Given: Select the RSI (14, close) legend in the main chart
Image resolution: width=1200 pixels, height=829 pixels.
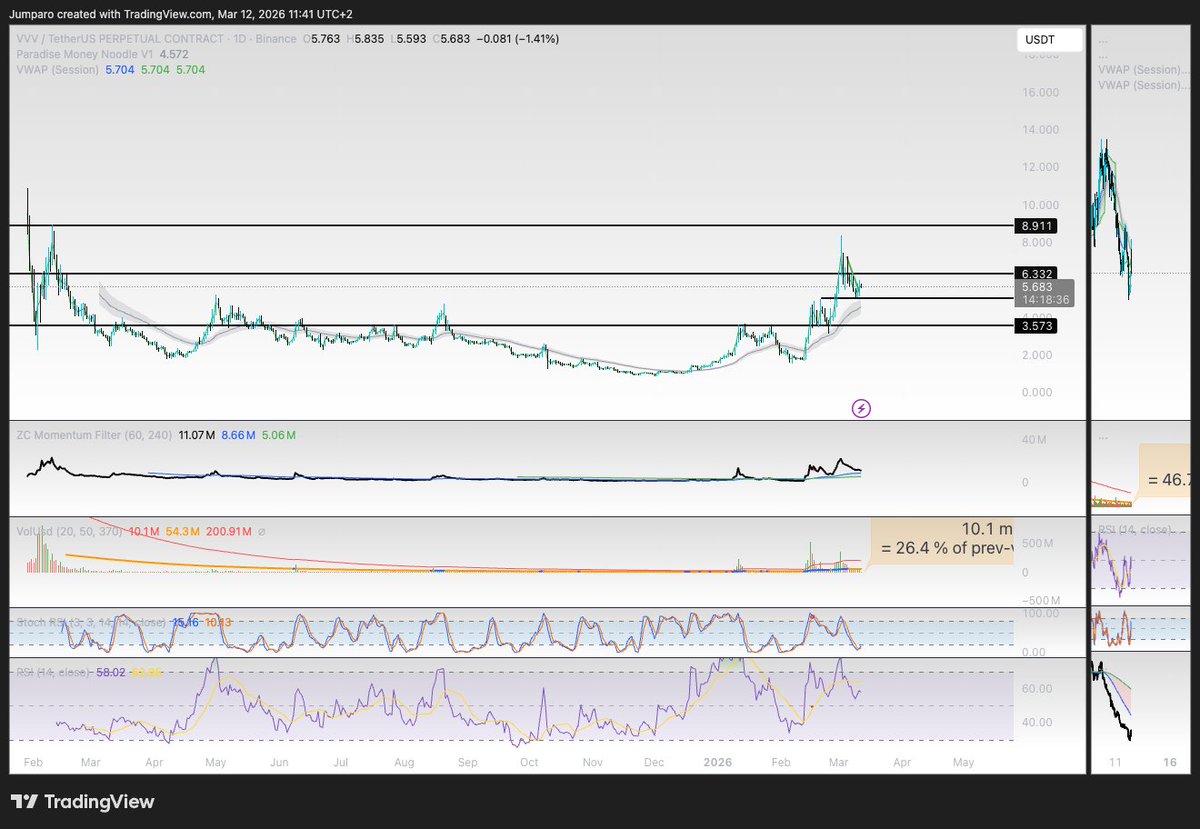Looking at the screenshot, I should [x=52, y=671].
